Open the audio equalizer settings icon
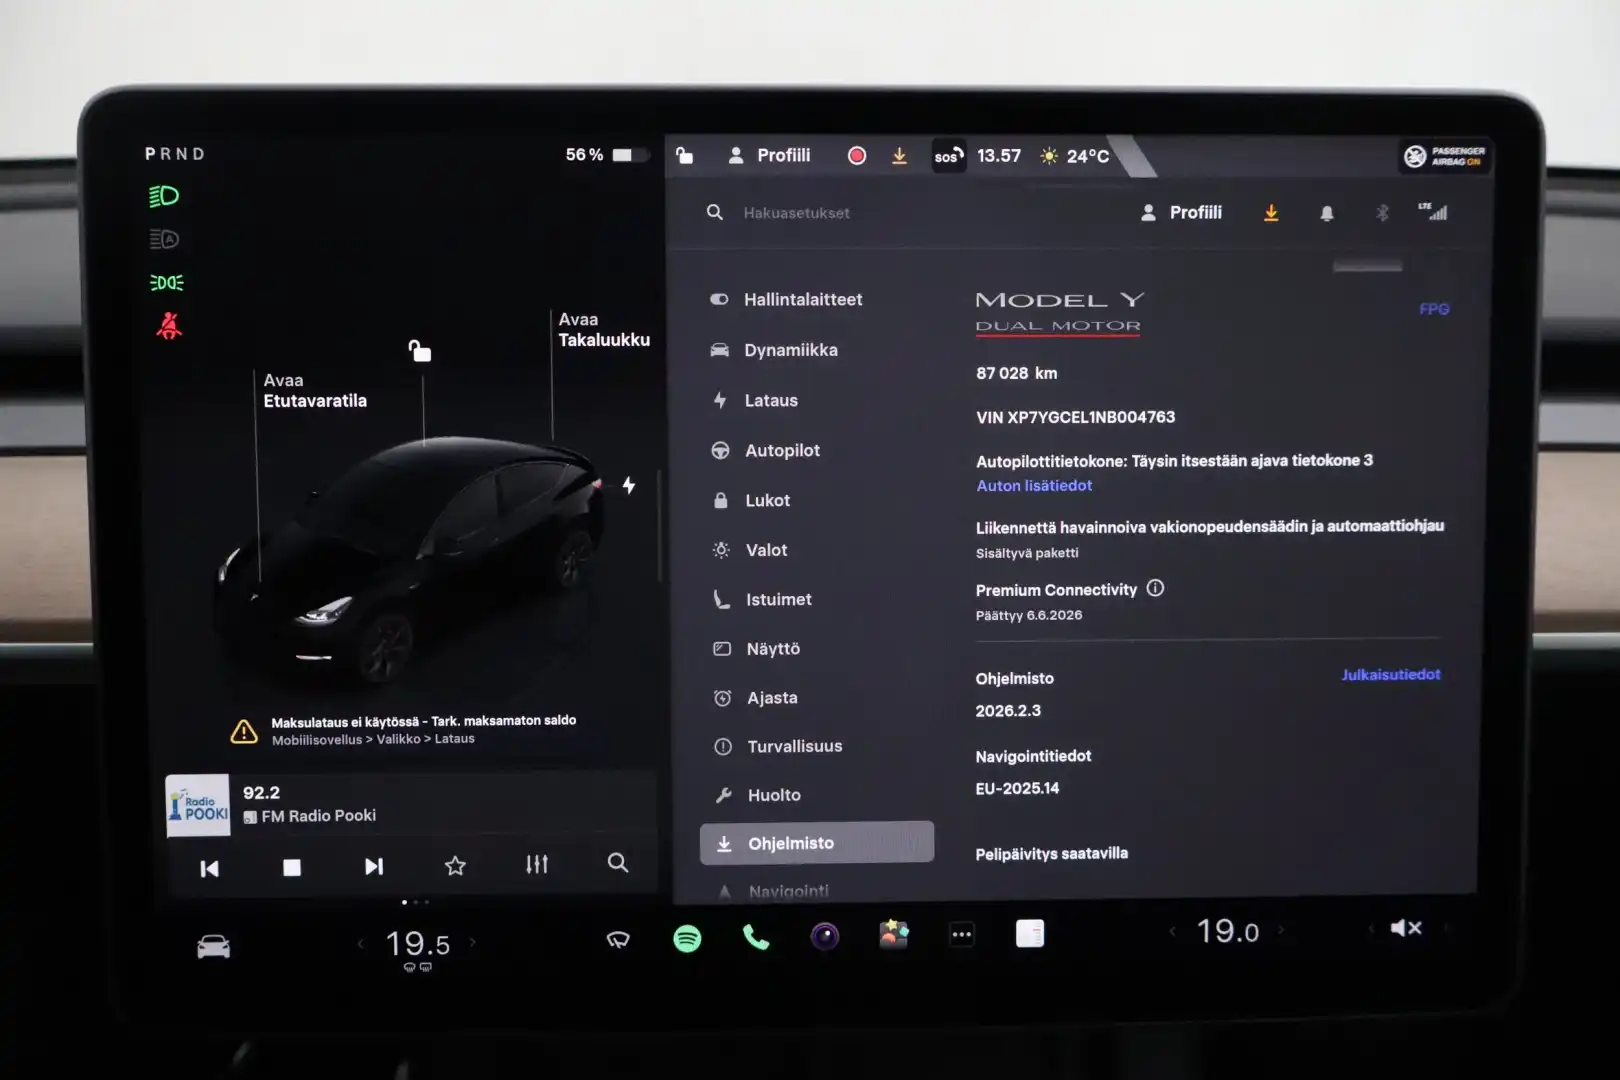 pos(537,864)
